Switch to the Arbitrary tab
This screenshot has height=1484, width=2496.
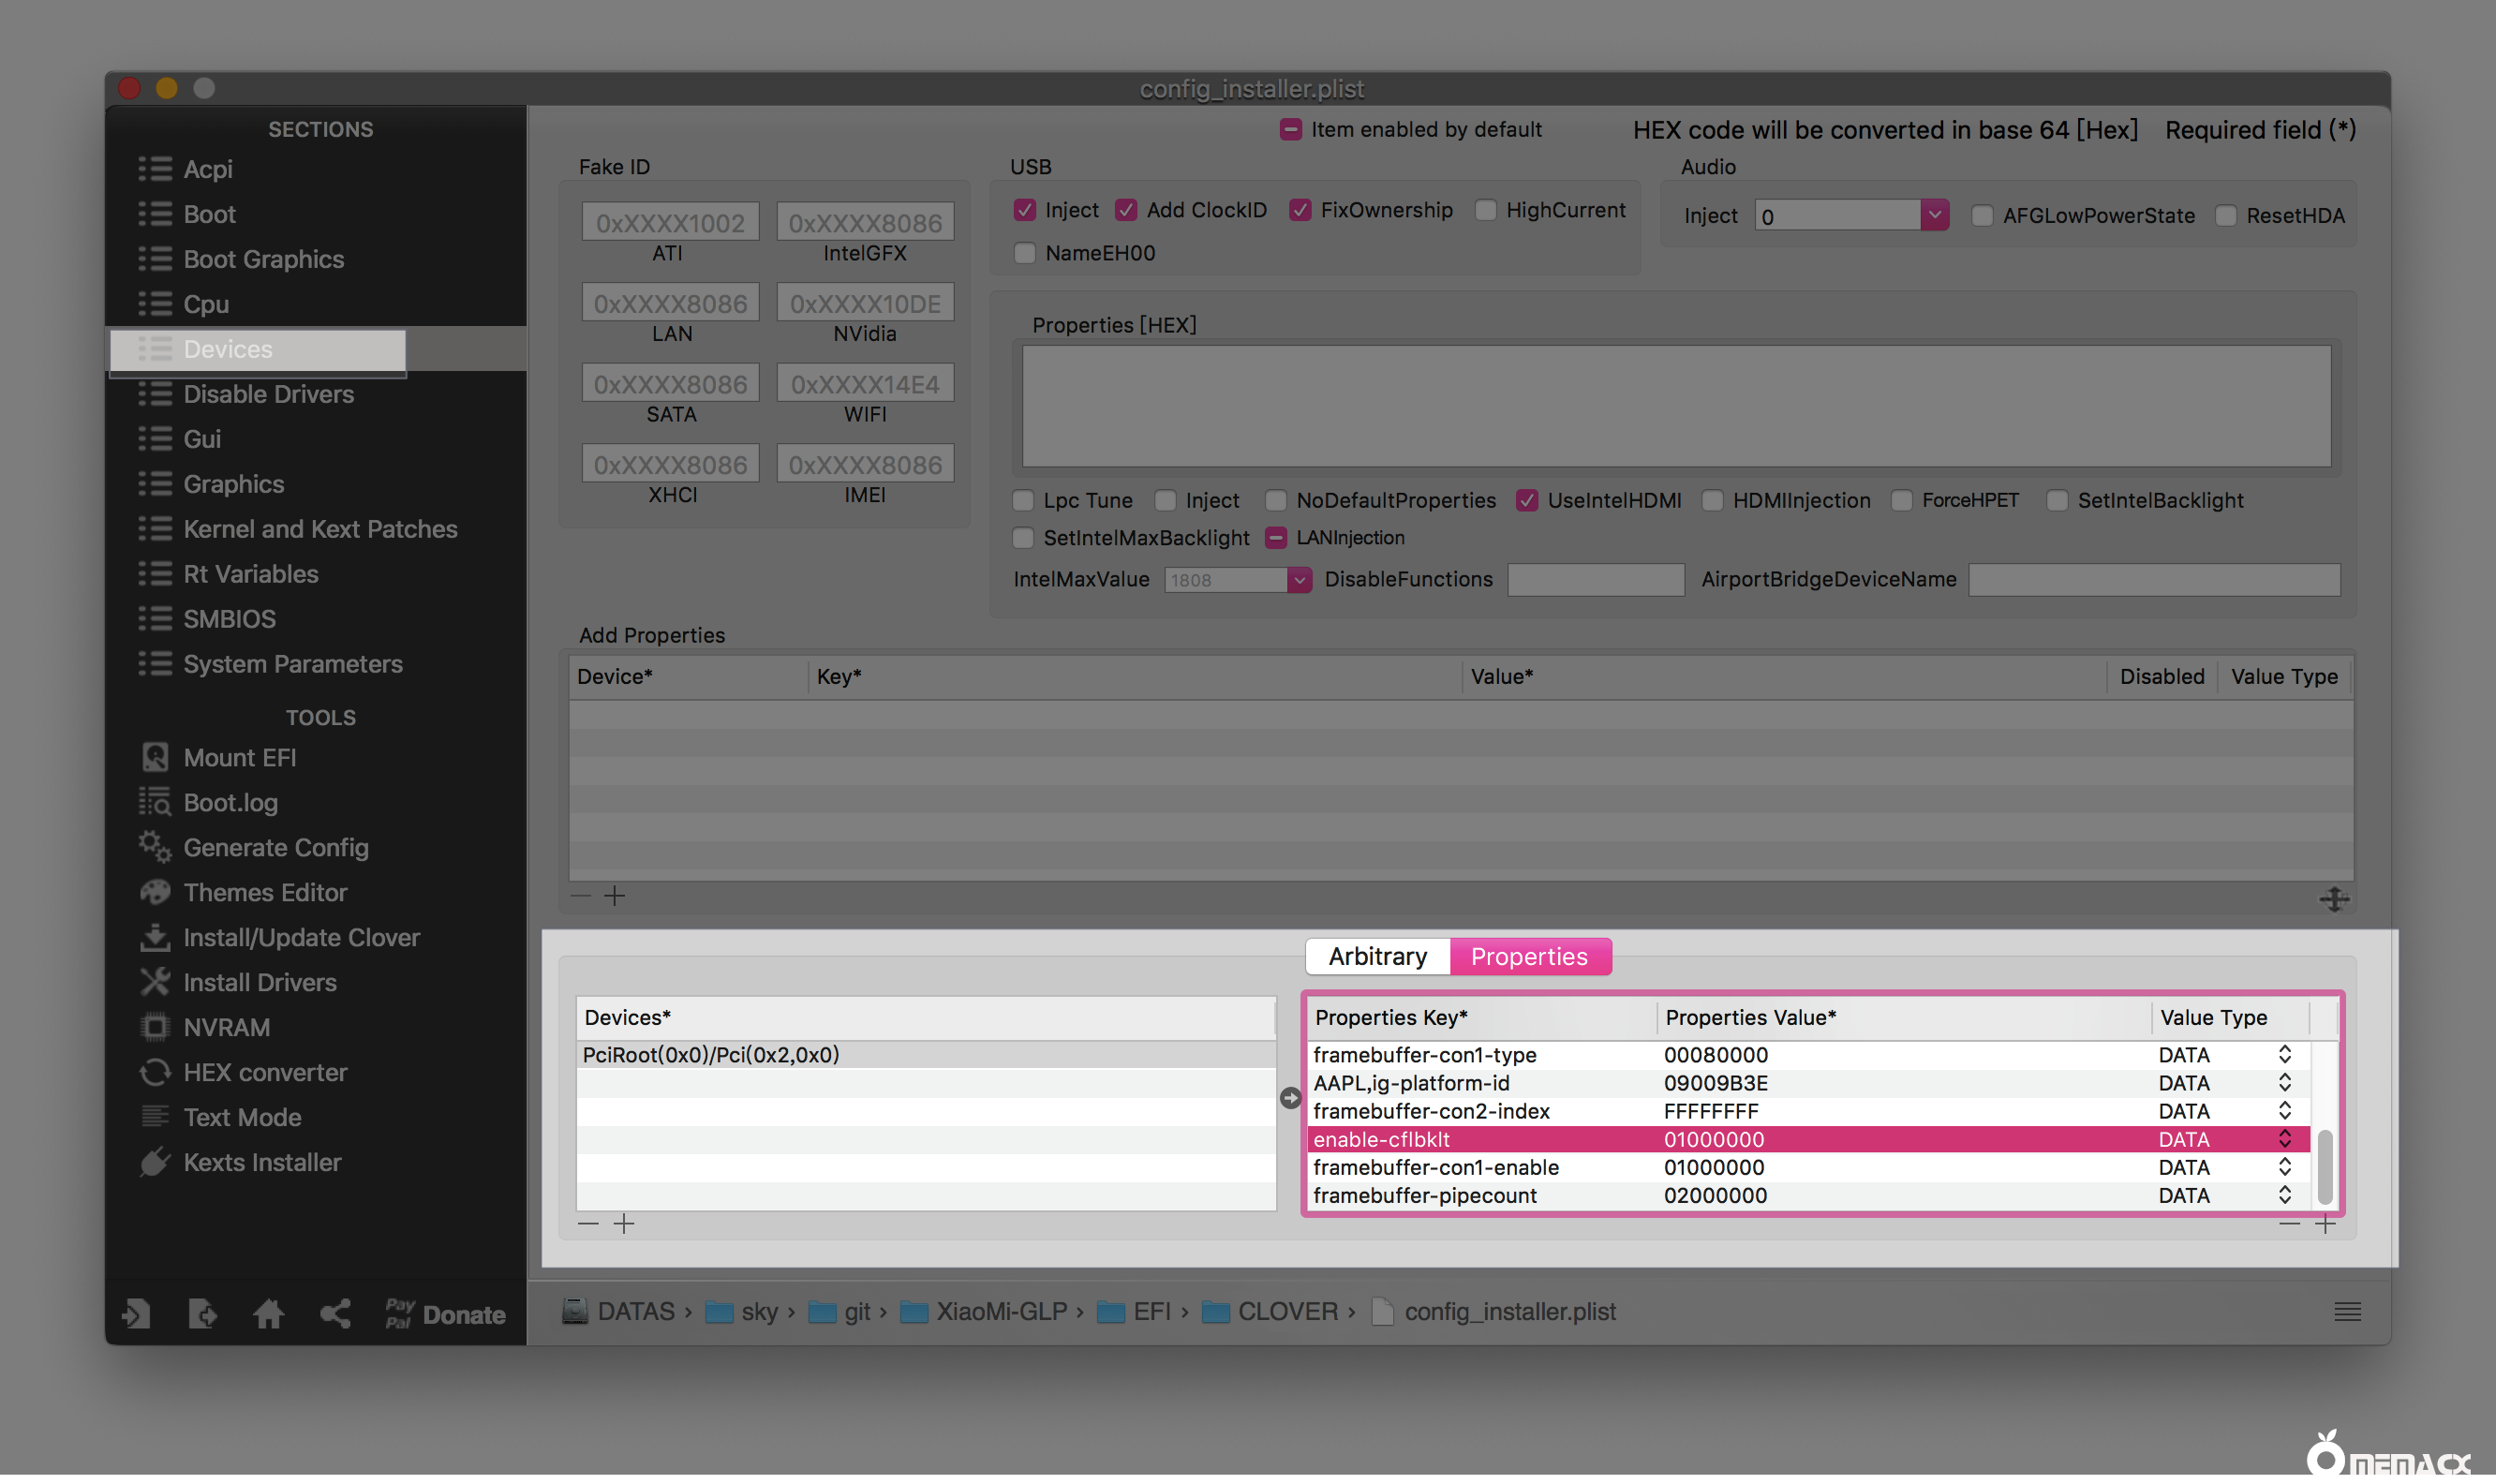pyautogui.click(x=1377, y=956)
